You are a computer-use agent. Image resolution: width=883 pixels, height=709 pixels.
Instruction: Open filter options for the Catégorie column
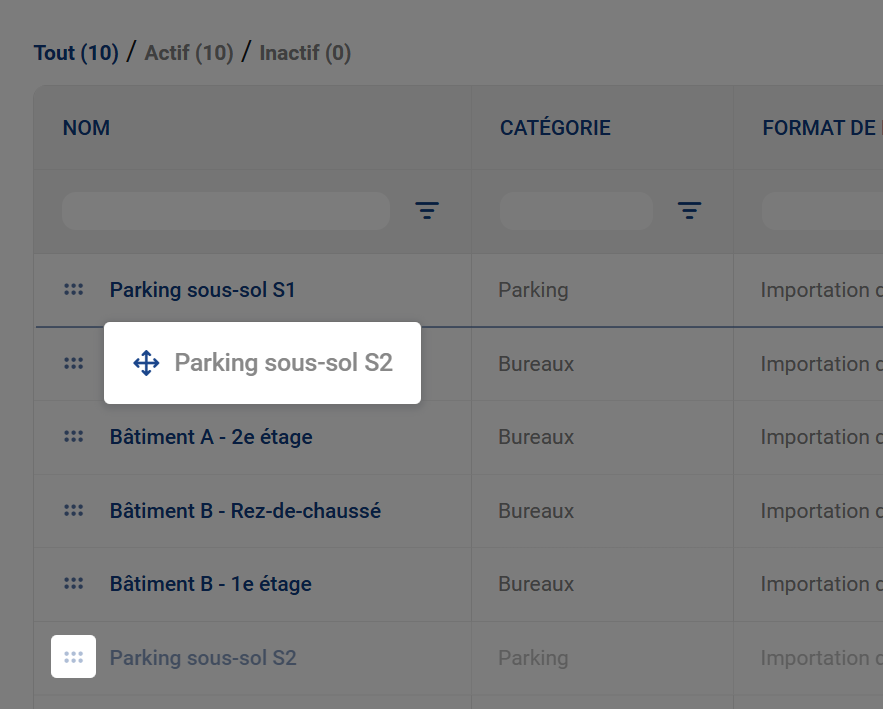[x=689, y=211]
